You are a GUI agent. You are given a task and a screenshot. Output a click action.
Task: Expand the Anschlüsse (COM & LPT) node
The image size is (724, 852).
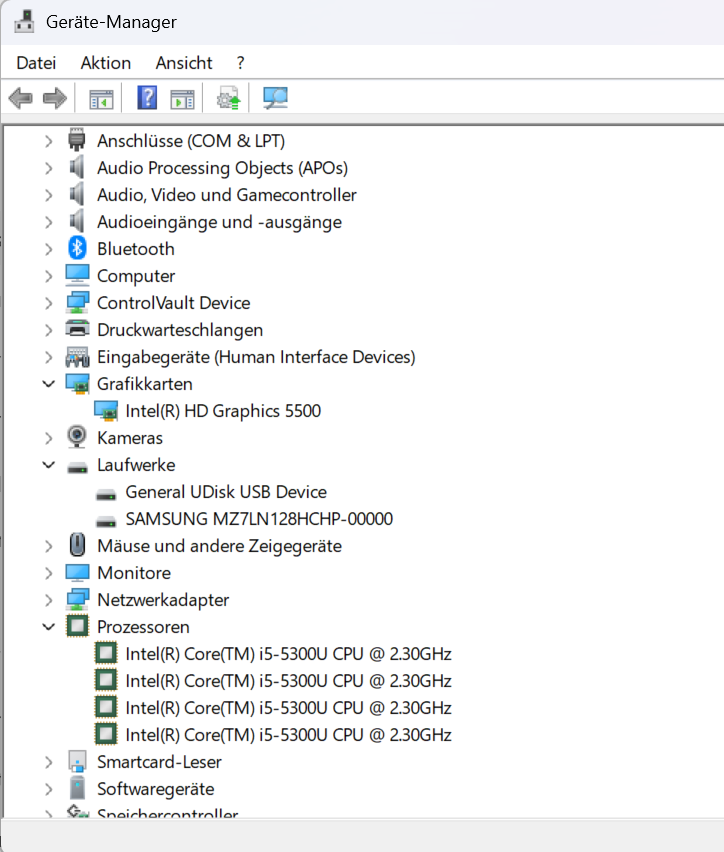pos(48,141)
